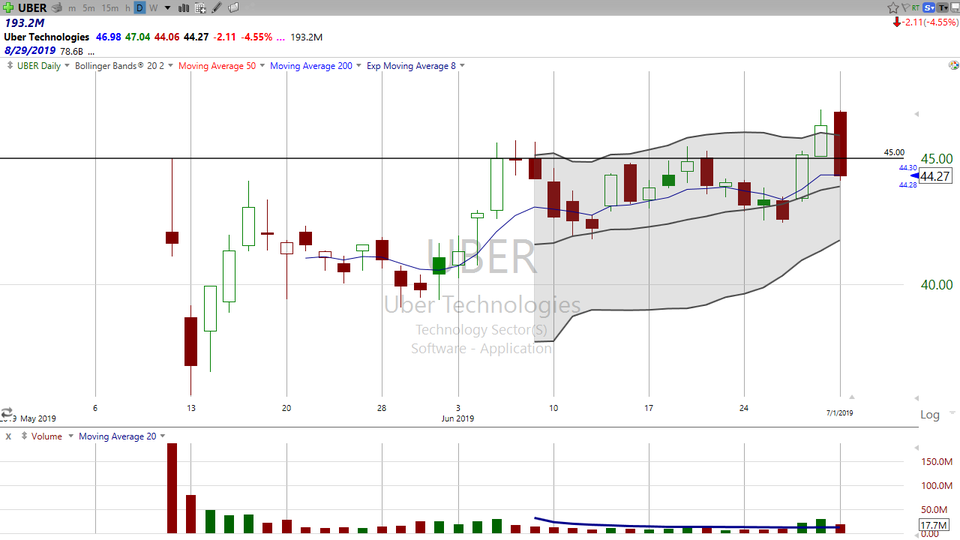Viewport: 960px width, 540px height.
Task: Click the bar chart style icon
Action: (x=183, y=8)
